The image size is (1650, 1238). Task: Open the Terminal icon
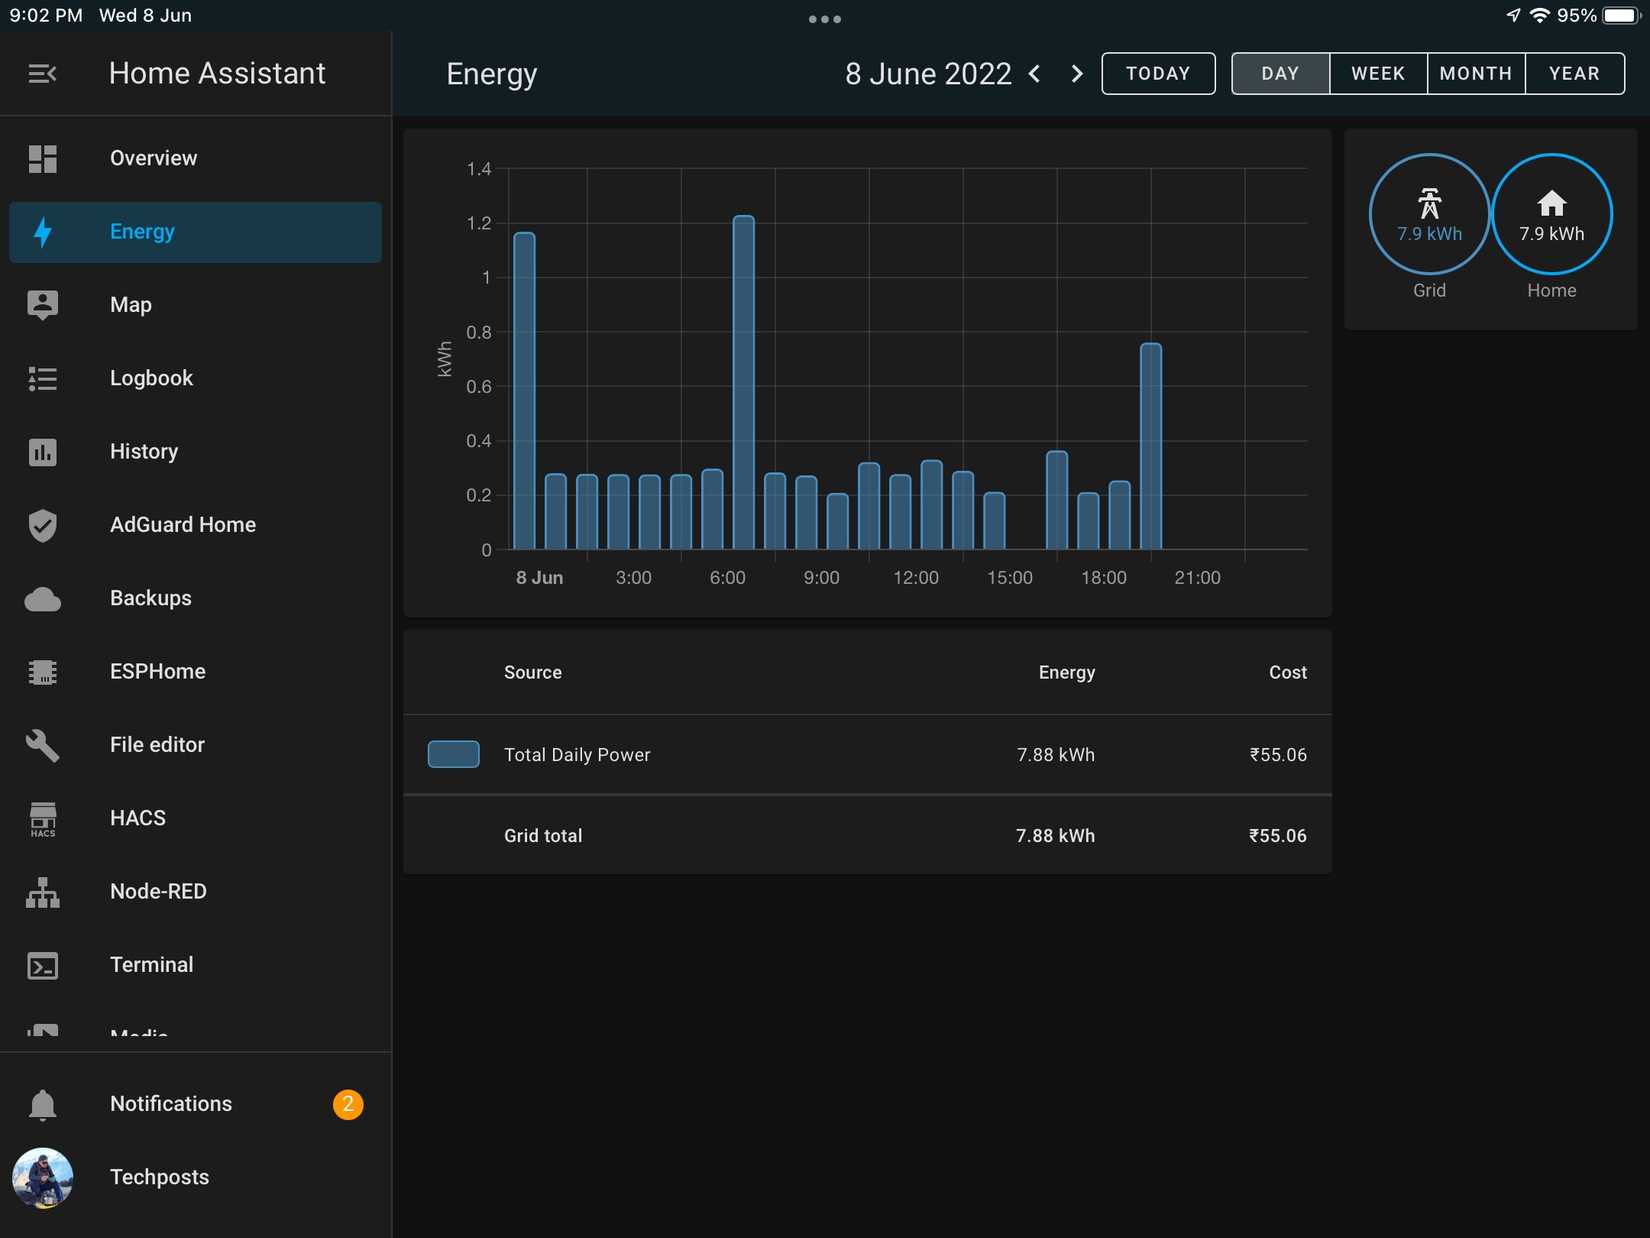coord(42,965)
